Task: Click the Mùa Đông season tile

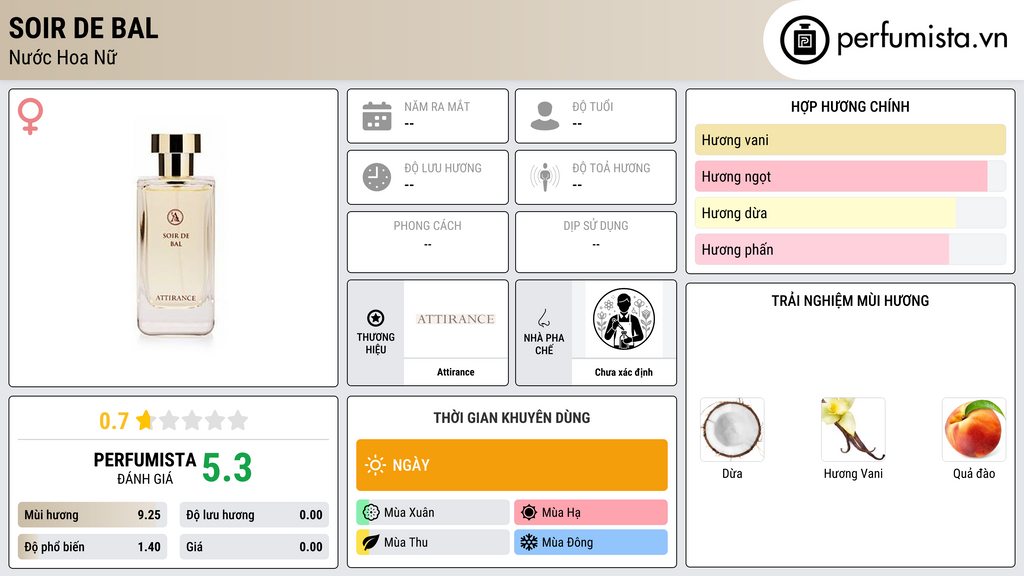Action: pyautogui.click(x=591, y=542)
